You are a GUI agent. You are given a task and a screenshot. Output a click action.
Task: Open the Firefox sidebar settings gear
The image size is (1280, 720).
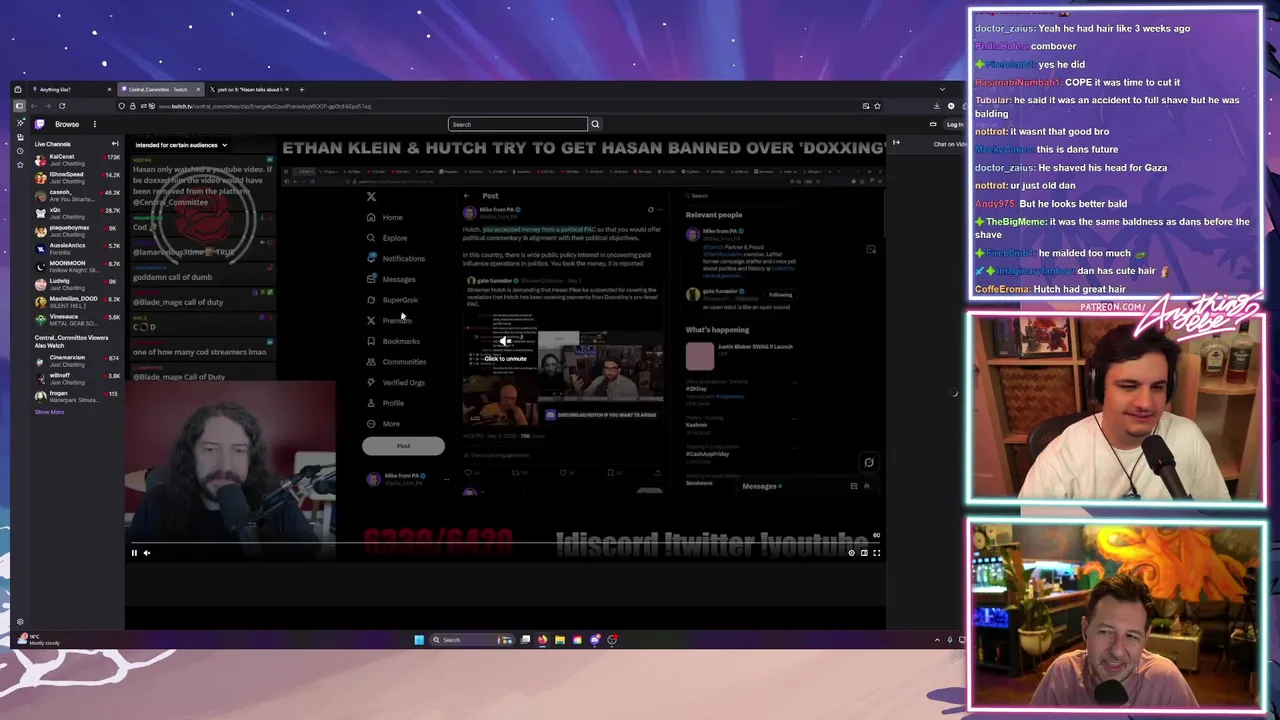click(x=19, y=622)
